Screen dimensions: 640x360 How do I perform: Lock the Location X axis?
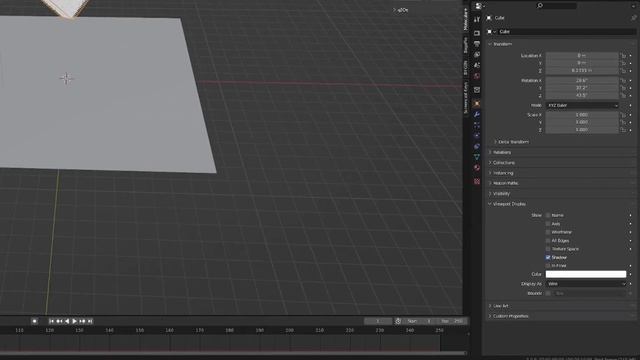623,56
